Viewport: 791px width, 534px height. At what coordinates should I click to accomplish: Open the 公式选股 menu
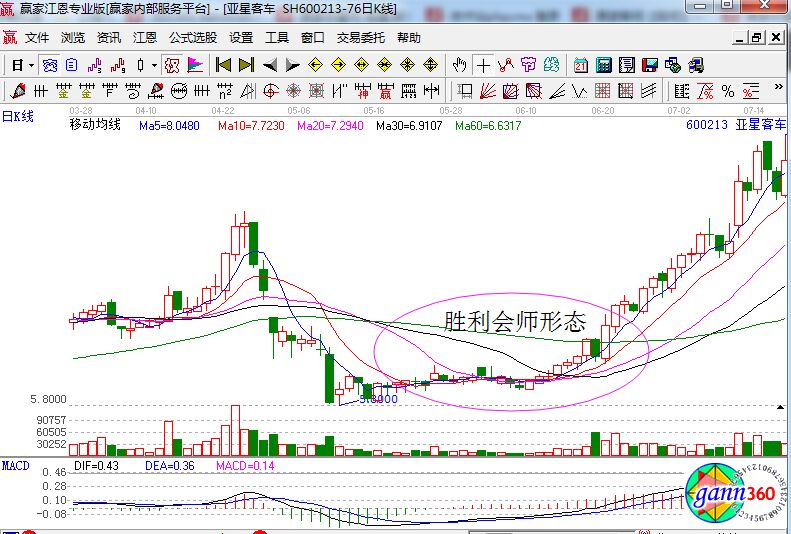pos(192,38)
